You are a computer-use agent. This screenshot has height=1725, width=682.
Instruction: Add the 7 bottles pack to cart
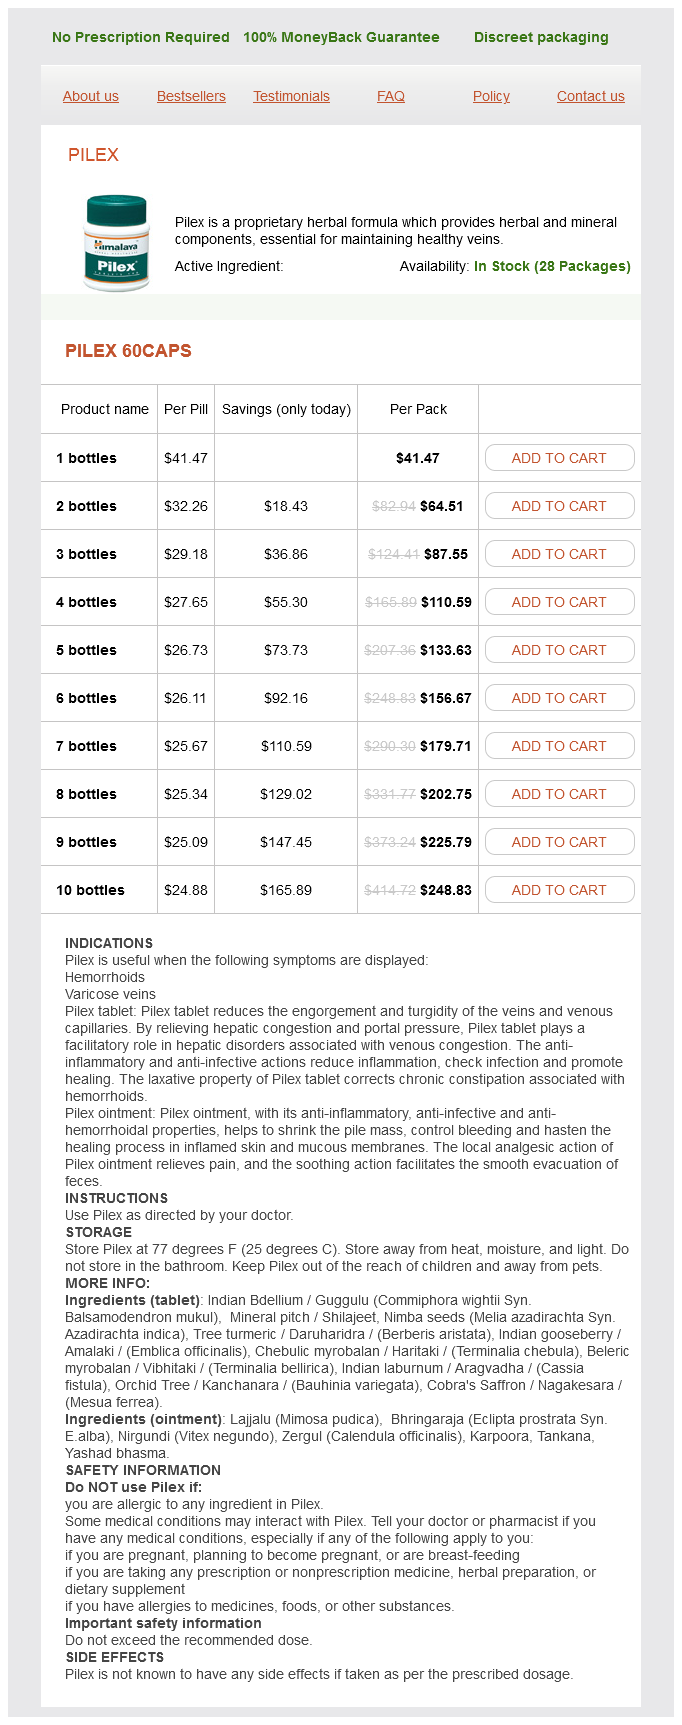559,746
